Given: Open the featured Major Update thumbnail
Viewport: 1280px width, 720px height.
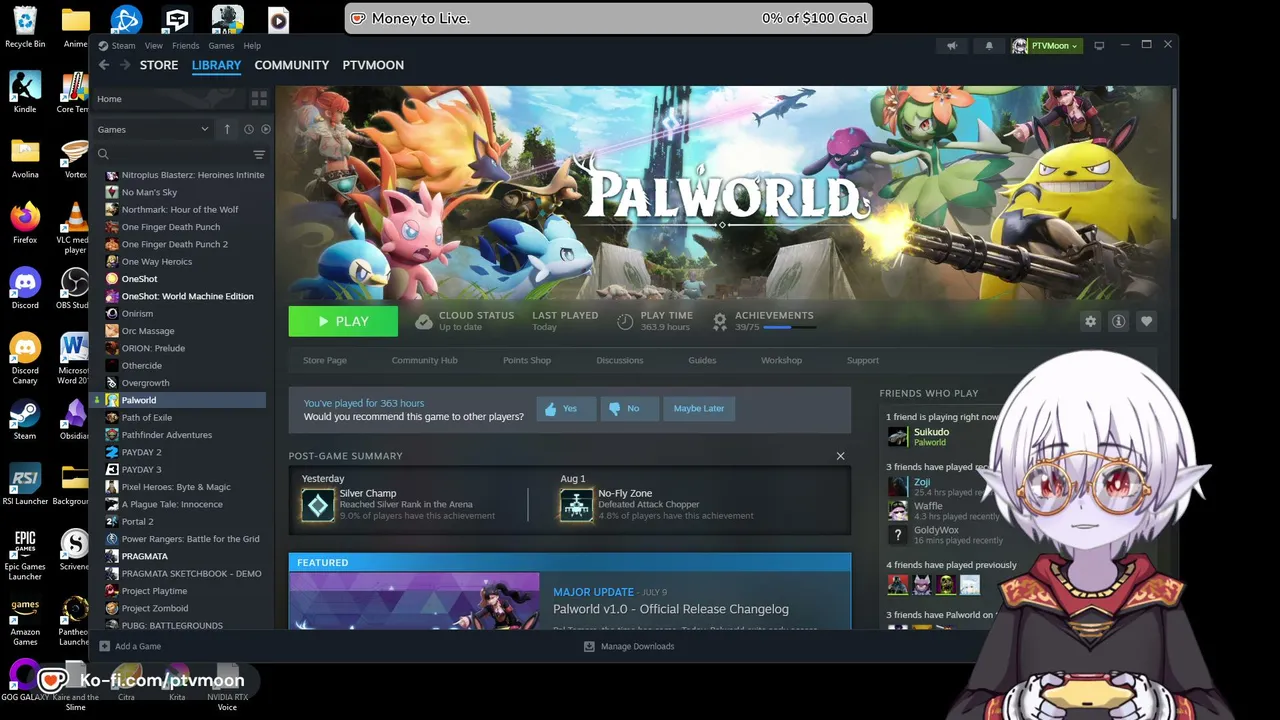Looking at the screenshot, I should (x=414, y=601).
